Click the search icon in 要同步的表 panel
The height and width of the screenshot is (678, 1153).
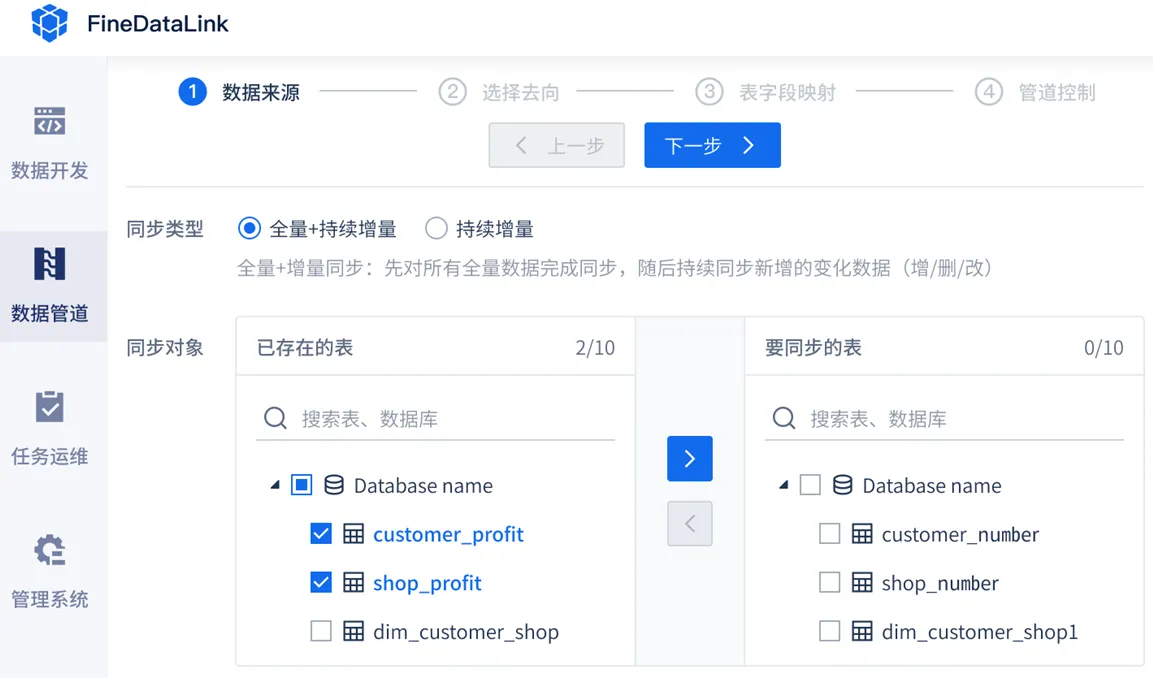(784, 418)
